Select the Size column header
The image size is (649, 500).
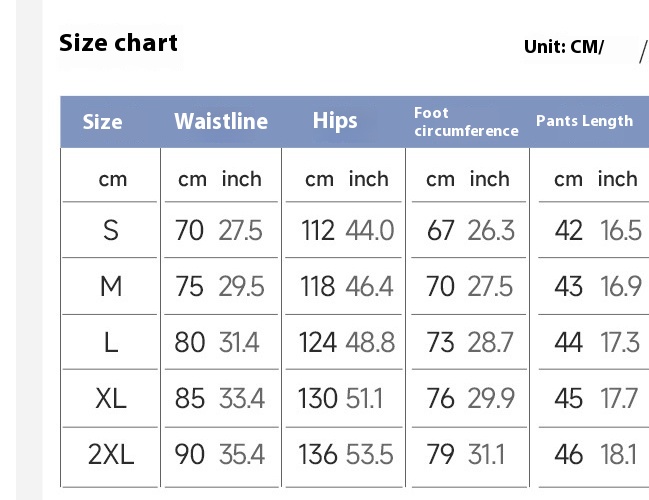[102, 122]
